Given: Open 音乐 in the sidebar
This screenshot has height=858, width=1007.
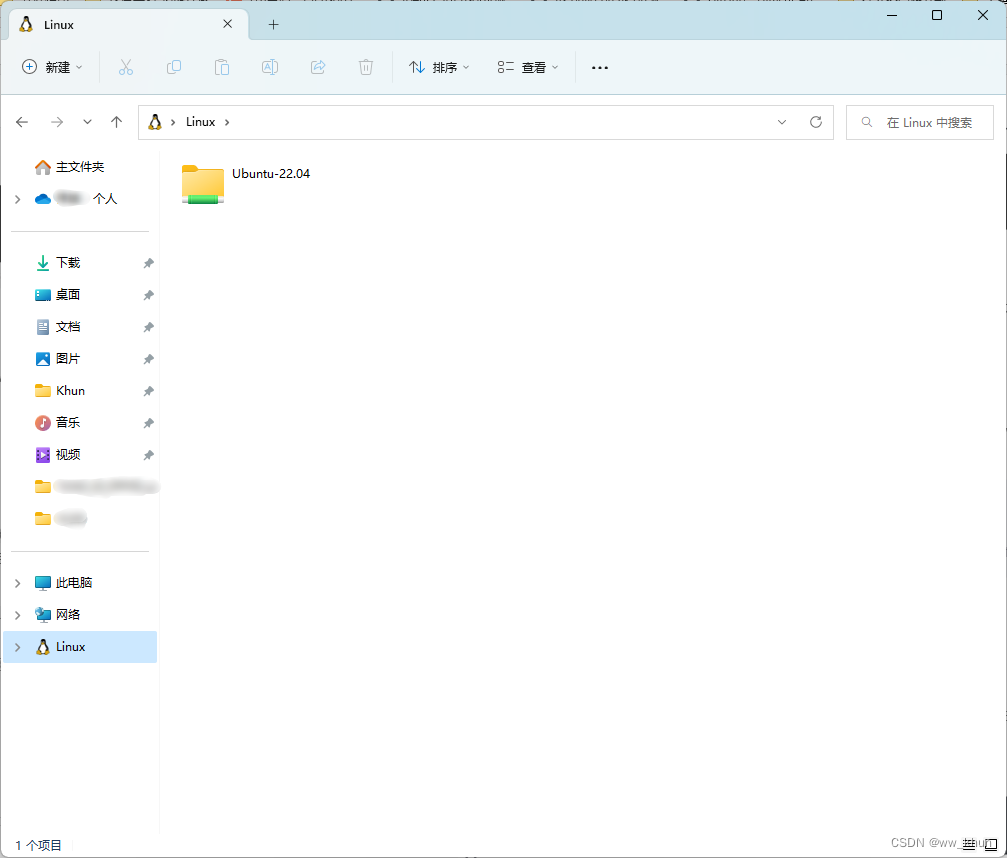Looking at the screenshot, I should pyautogui.click(x=80, y=423).
